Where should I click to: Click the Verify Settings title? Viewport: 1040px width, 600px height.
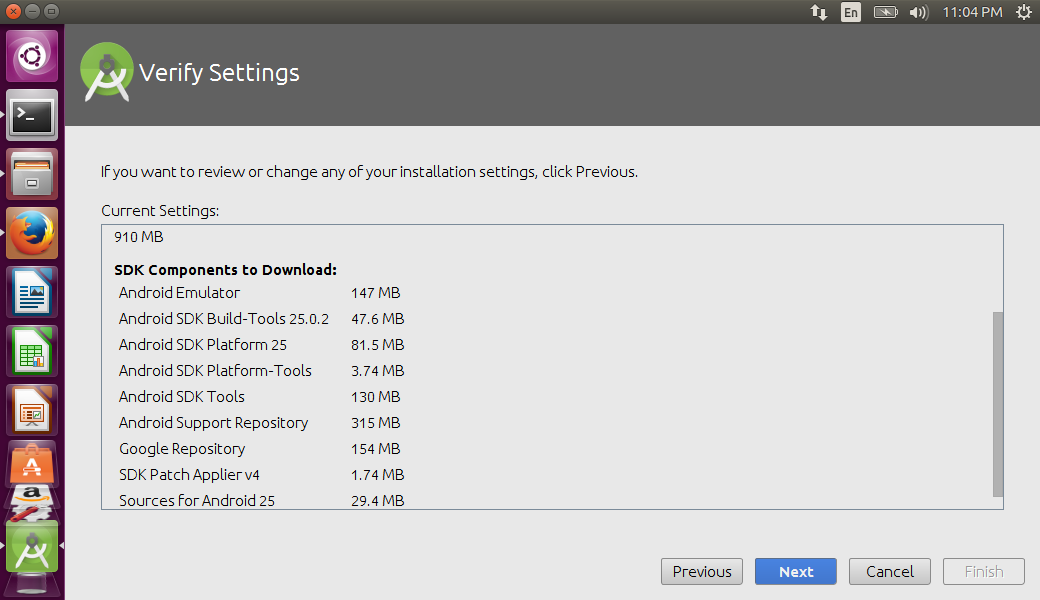coord(219,73)
